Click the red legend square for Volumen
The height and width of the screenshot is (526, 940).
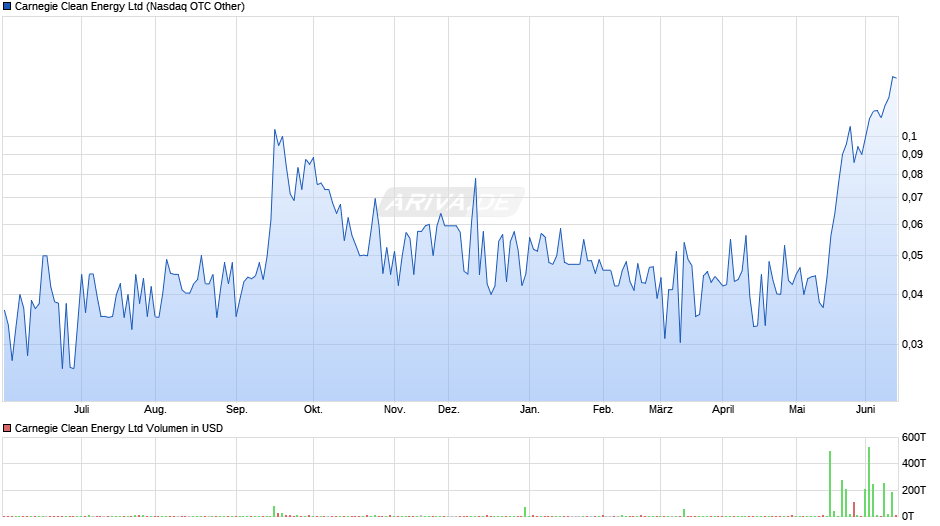click(7, 428)
